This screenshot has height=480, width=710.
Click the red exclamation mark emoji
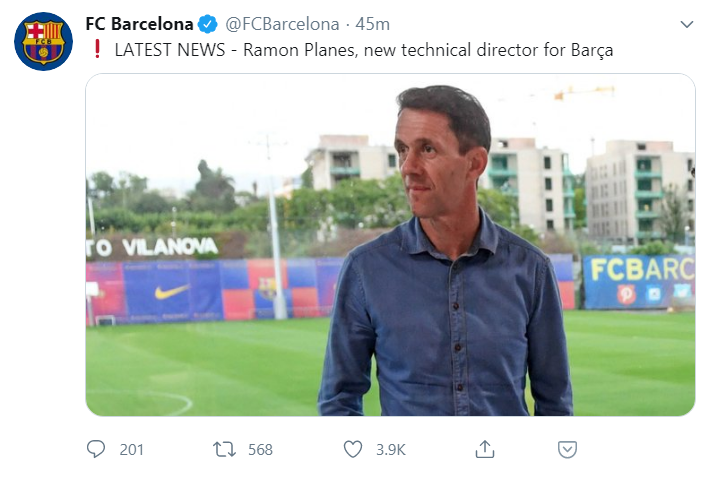click(x=97, y=49)
